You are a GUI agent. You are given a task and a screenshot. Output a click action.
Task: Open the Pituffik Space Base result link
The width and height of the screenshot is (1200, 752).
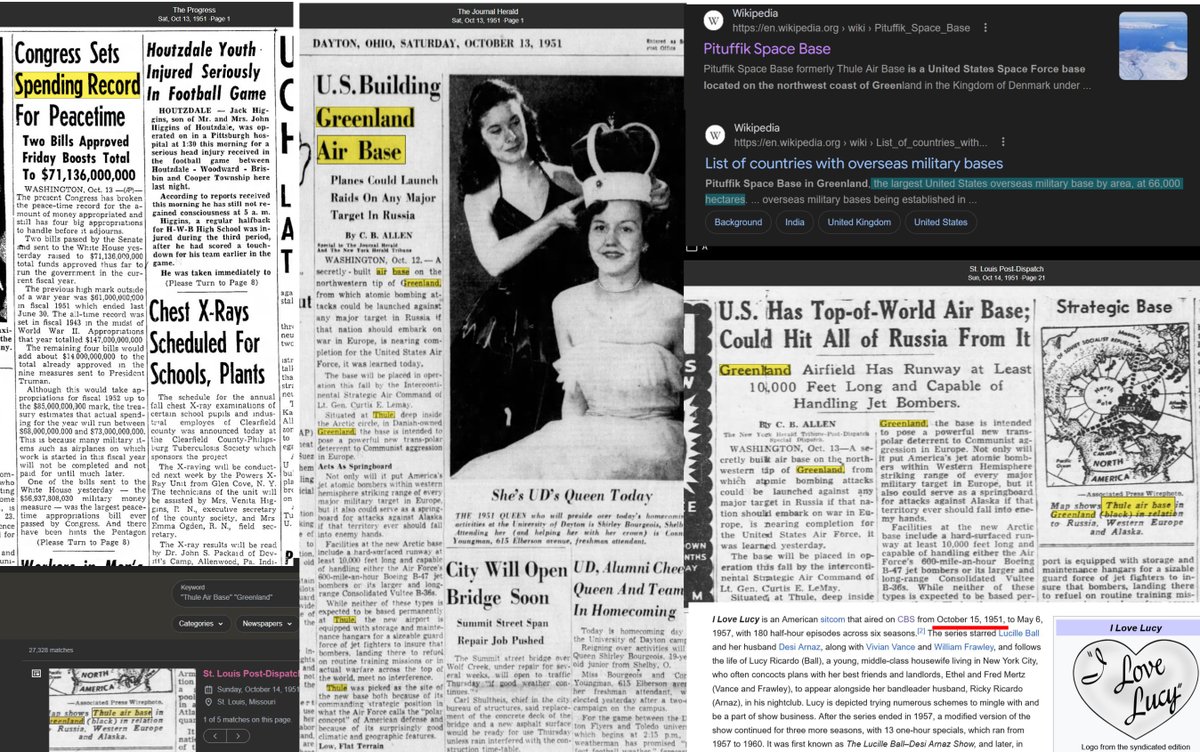pyautogui.click(x=767, y=49)
